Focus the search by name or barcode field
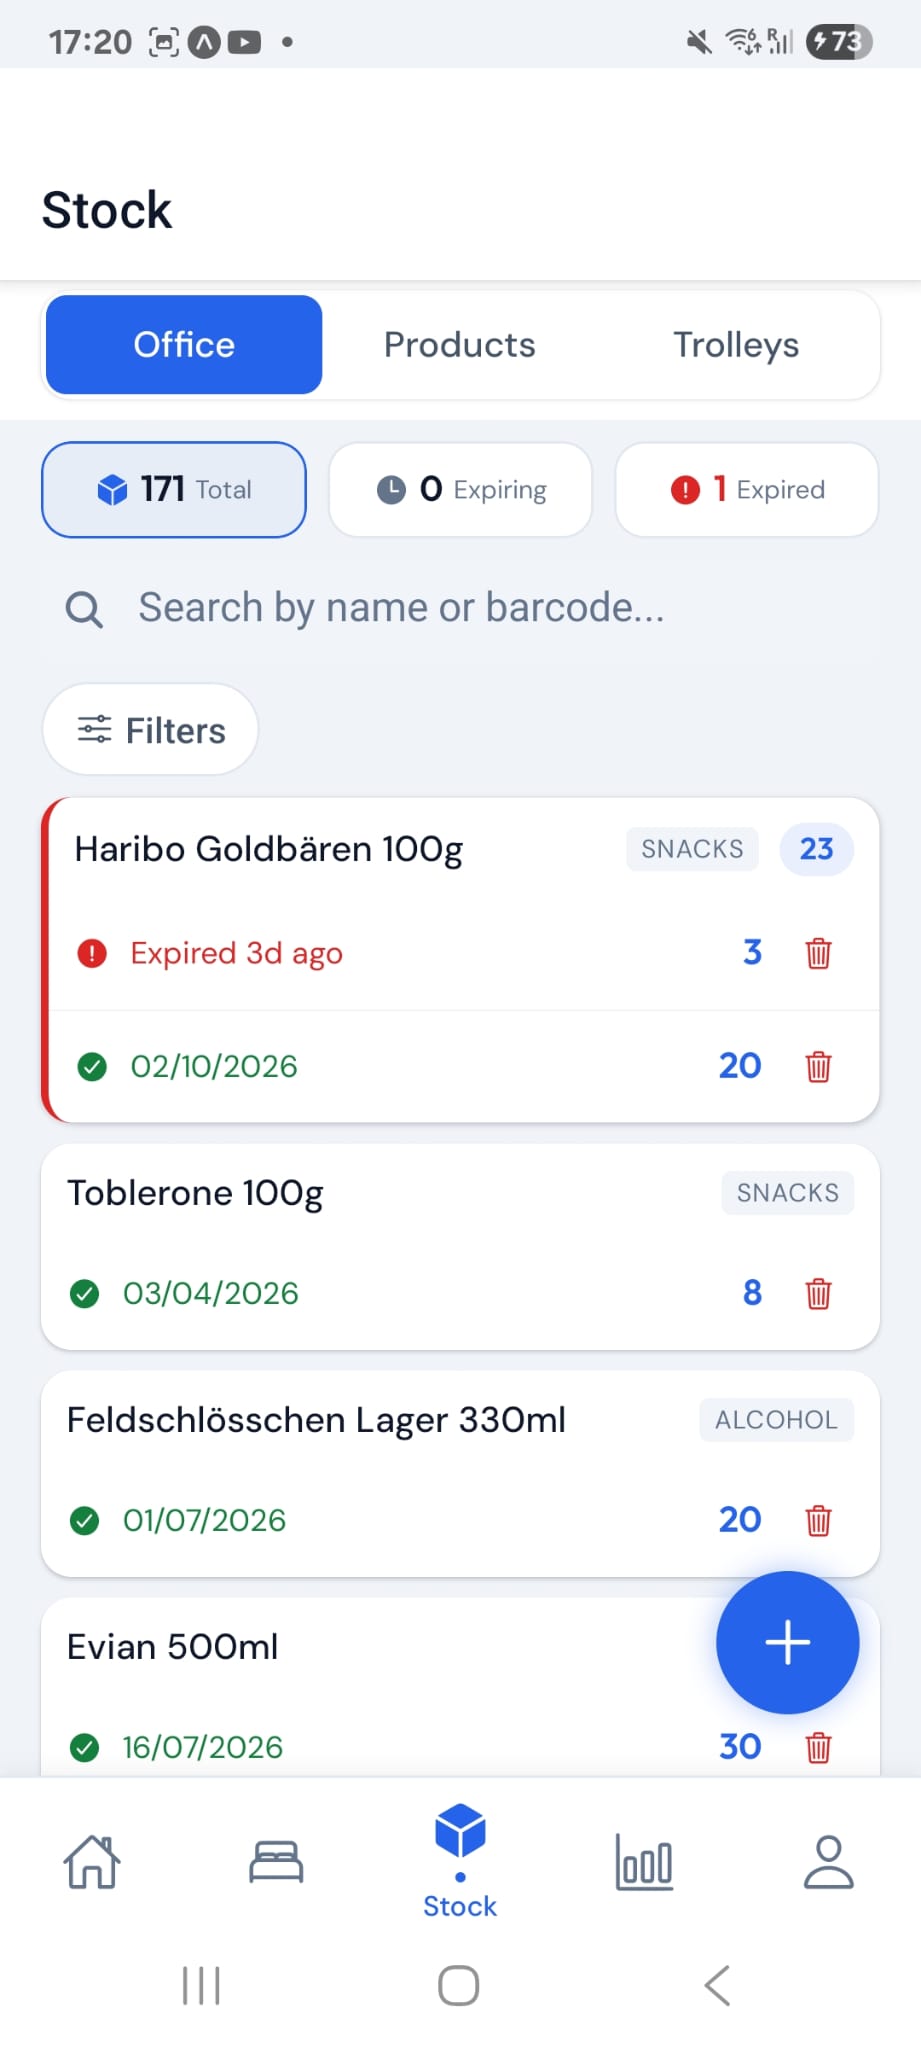 (x=400, y=608)
